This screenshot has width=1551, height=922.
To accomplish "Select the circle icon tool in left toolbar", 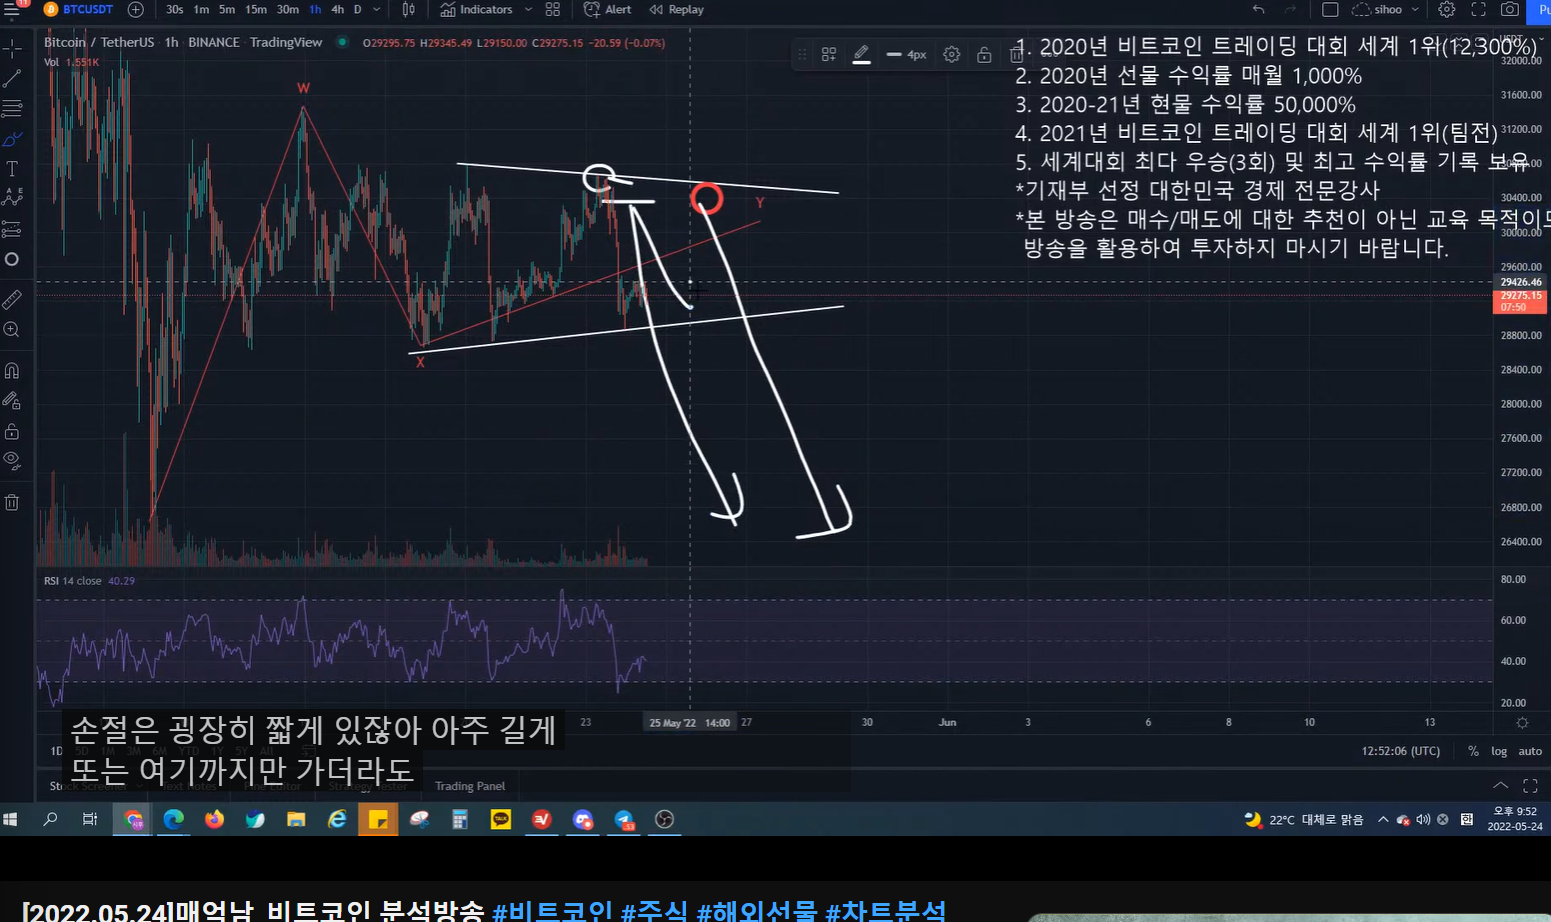I will pos(12,259).
